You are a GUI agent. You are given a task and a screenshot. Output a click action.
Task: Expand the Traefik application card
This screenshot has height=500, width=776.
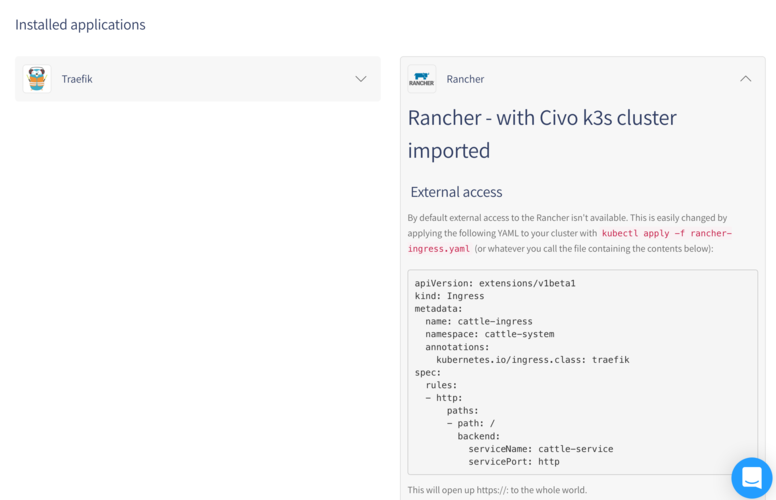point(361,79)
